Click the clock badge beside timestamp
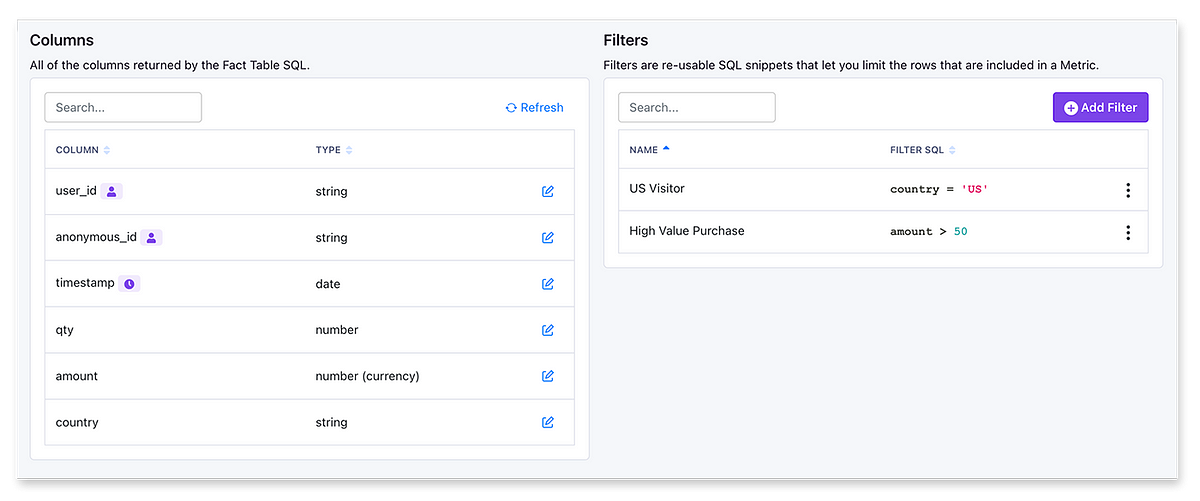The image size is (1200, 501). click(129, 284)
